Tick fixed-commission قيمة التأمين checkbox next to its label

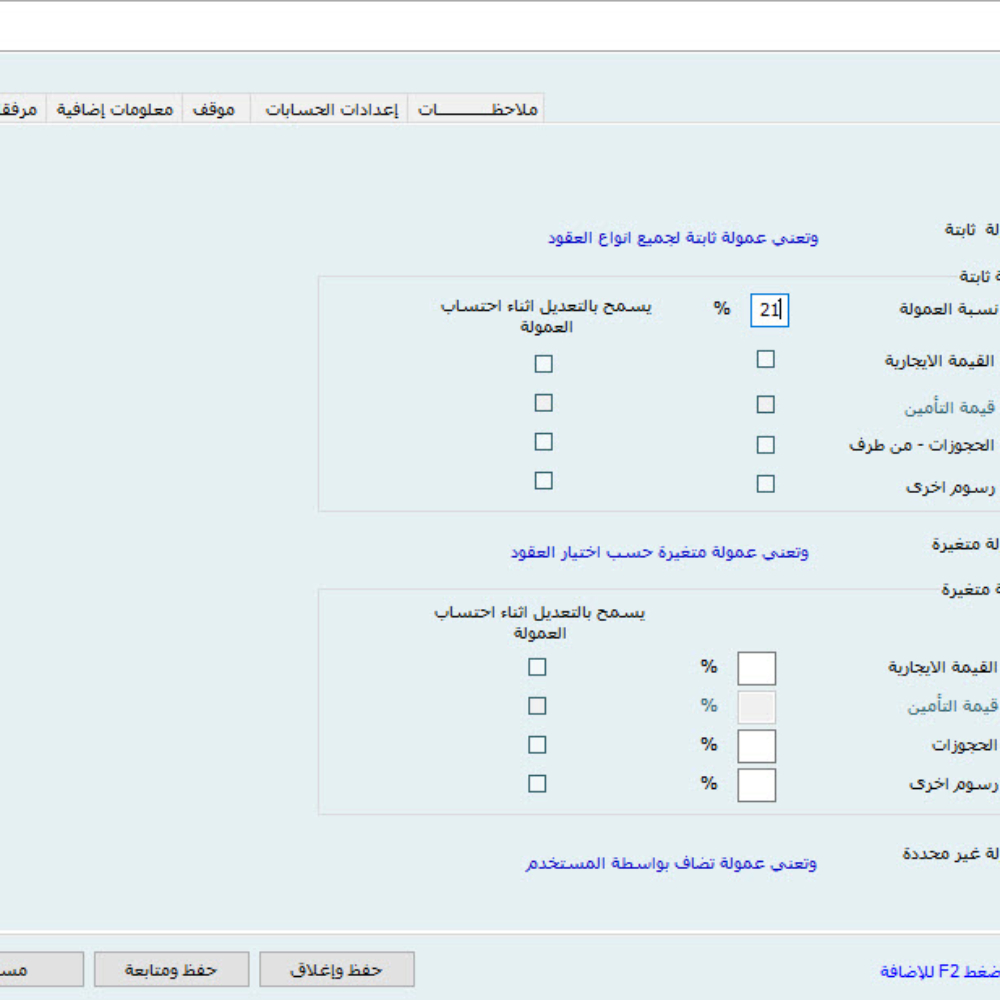pyautogui.click(x=765, y=404)
